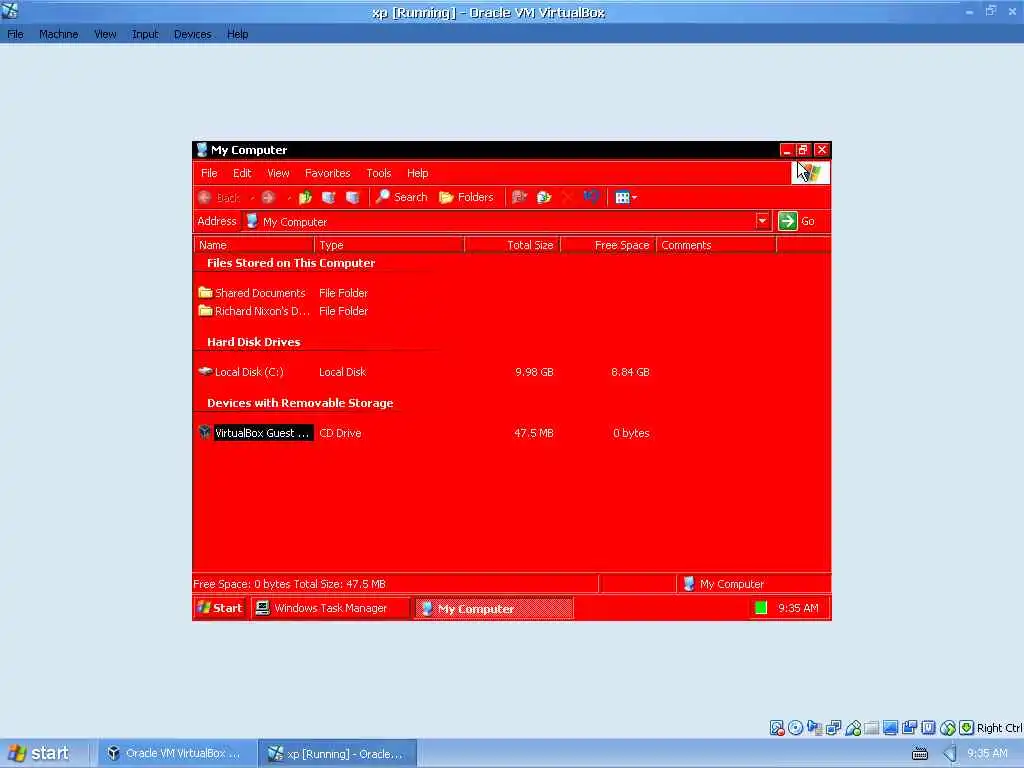
Task: Open the VirtualBox View menu
Action: pos(104,34)
